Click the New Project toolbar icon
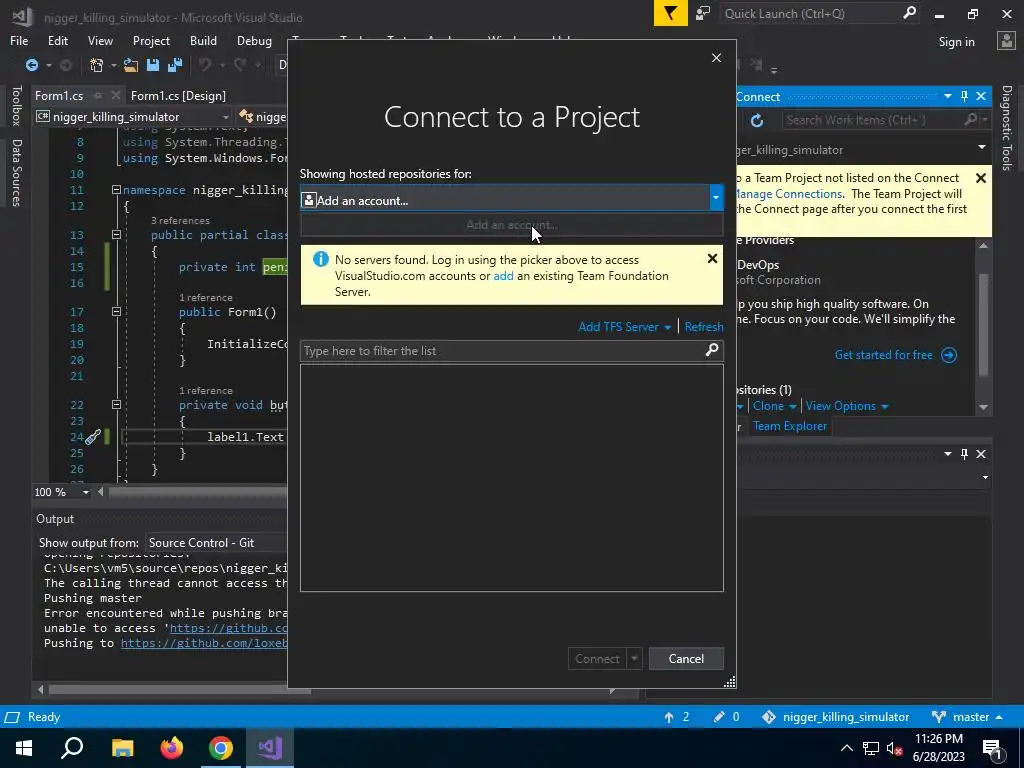 (x=97, y=65)
